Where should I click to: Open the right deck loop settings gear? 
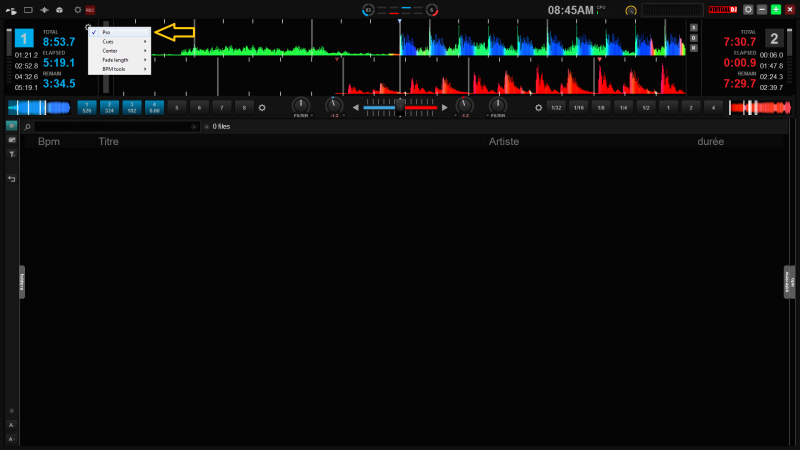[x=538, y=108]
